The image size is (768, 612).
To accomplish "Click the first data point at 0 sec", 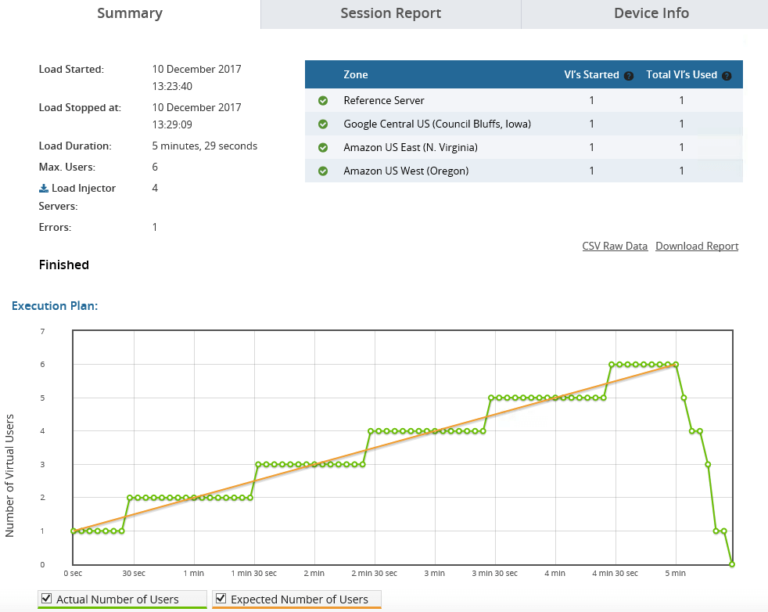I will pos(73,531).
